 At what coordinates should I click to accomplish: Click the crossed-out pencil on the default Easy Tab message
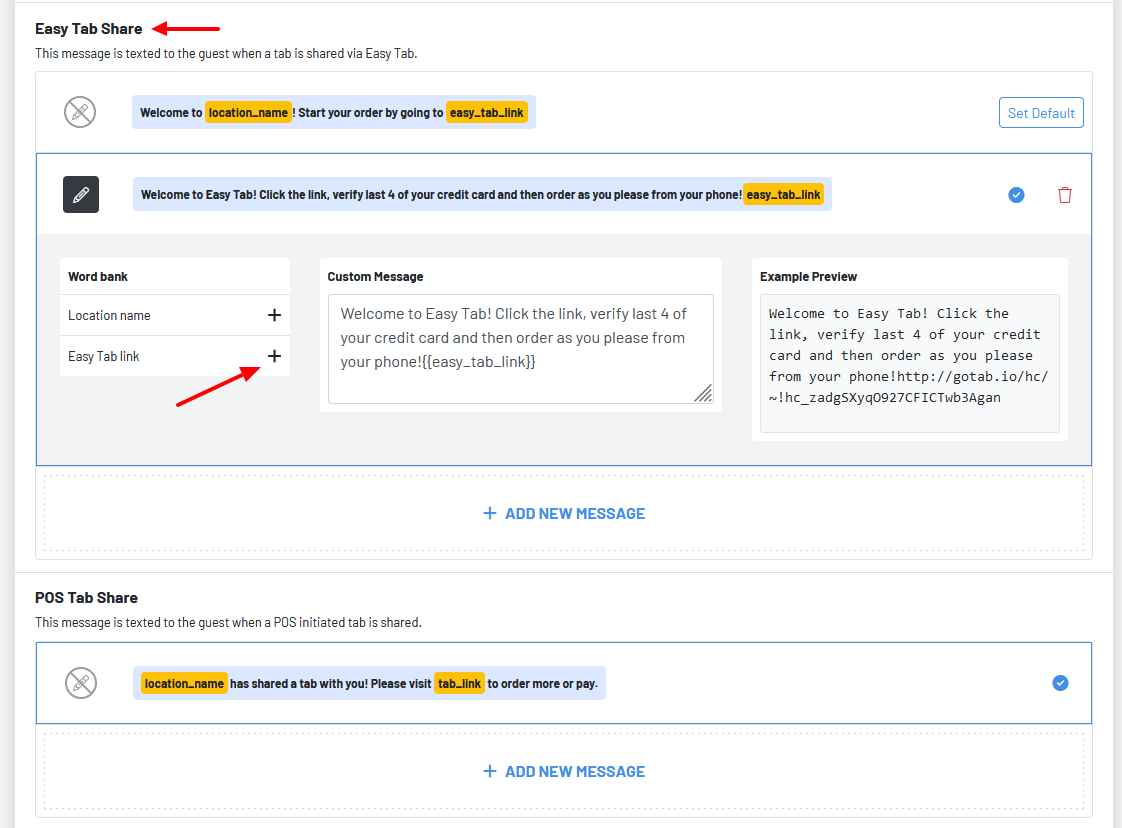point(80,112)
